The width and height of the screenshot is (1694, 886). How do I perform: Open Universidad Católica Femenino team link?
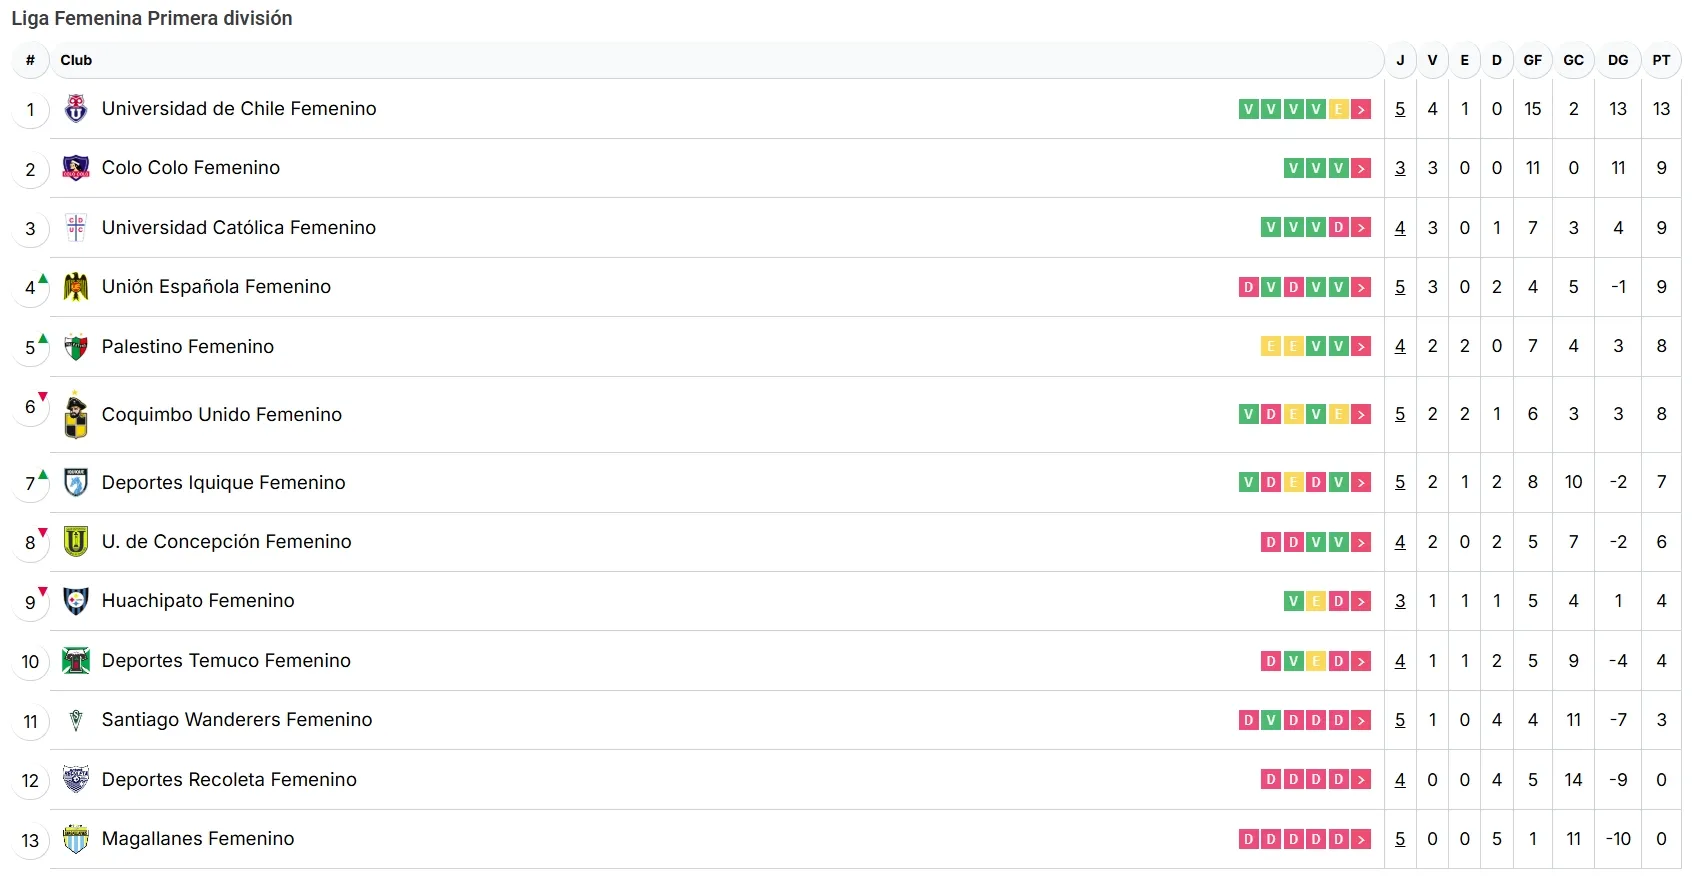238,228
